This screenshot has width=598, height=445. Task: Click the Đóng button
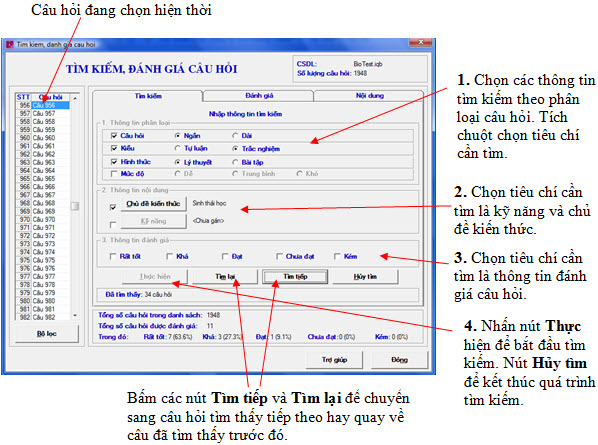pyautogui.click(x=399, y=360)
